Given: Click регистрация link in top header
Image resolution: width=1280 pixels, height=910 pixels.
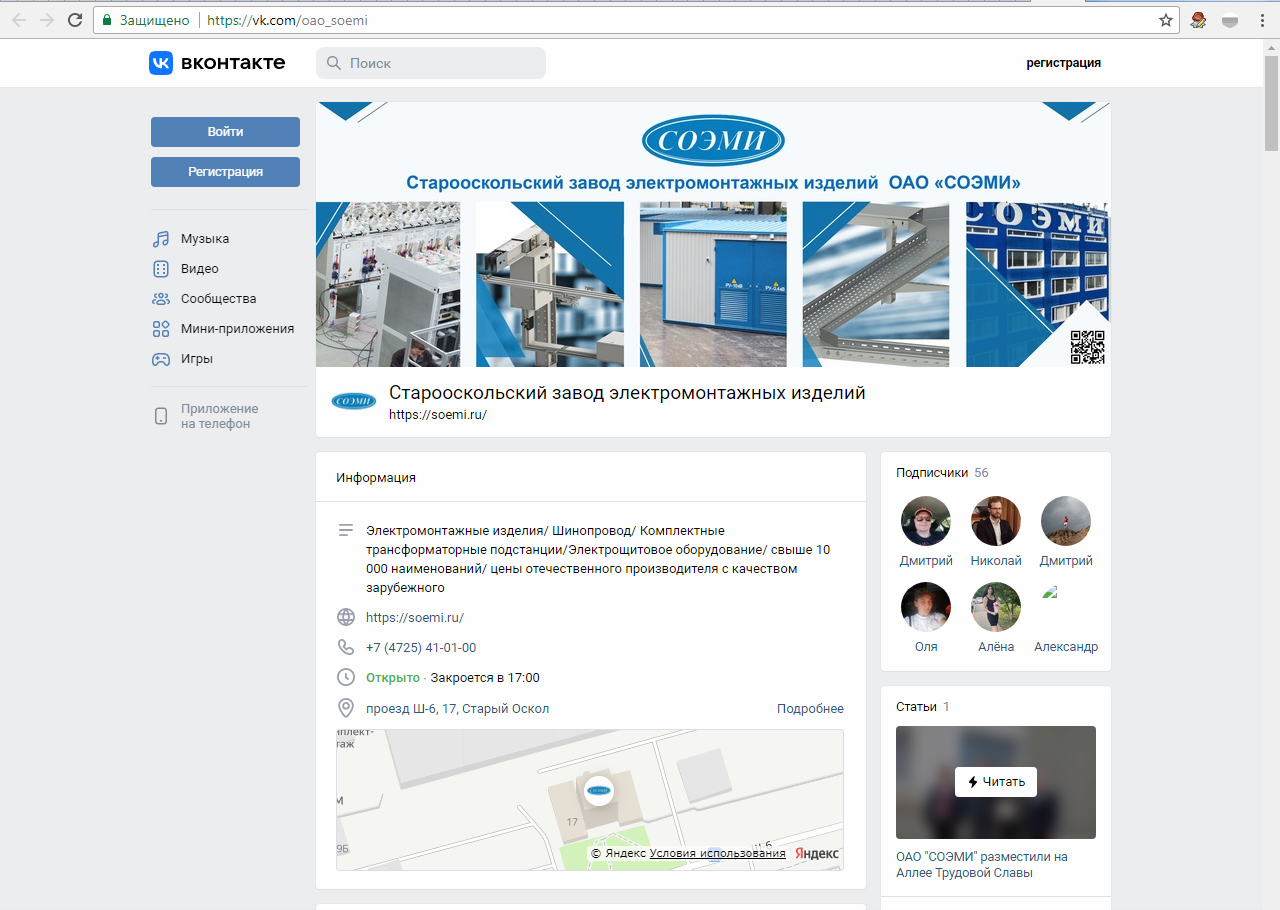Looking at the screenshot, I should [1063, 63].
